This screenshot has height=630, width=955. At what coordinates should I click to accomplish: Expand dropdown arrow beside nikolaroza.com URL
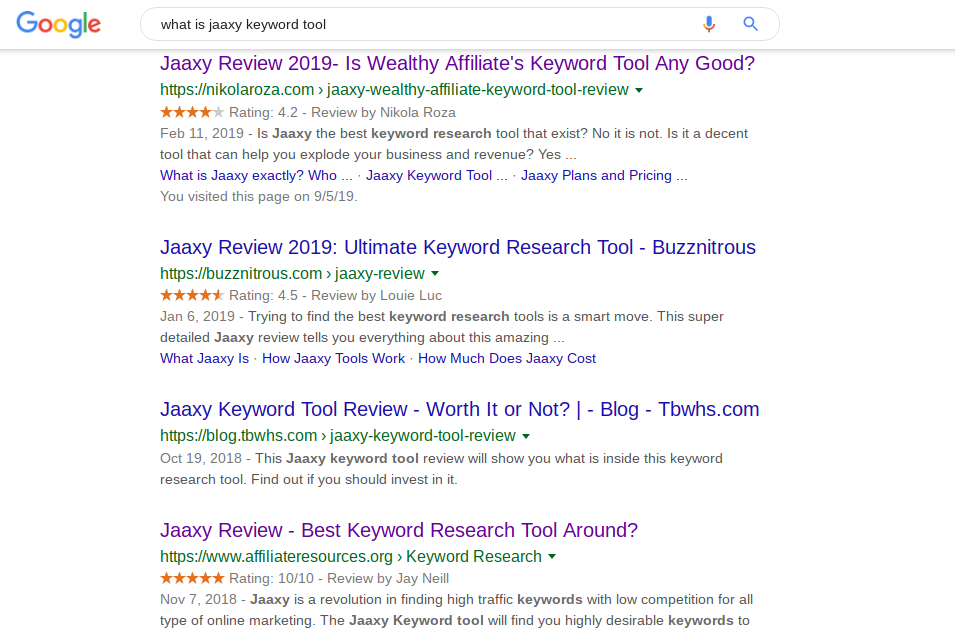(639, 90)
